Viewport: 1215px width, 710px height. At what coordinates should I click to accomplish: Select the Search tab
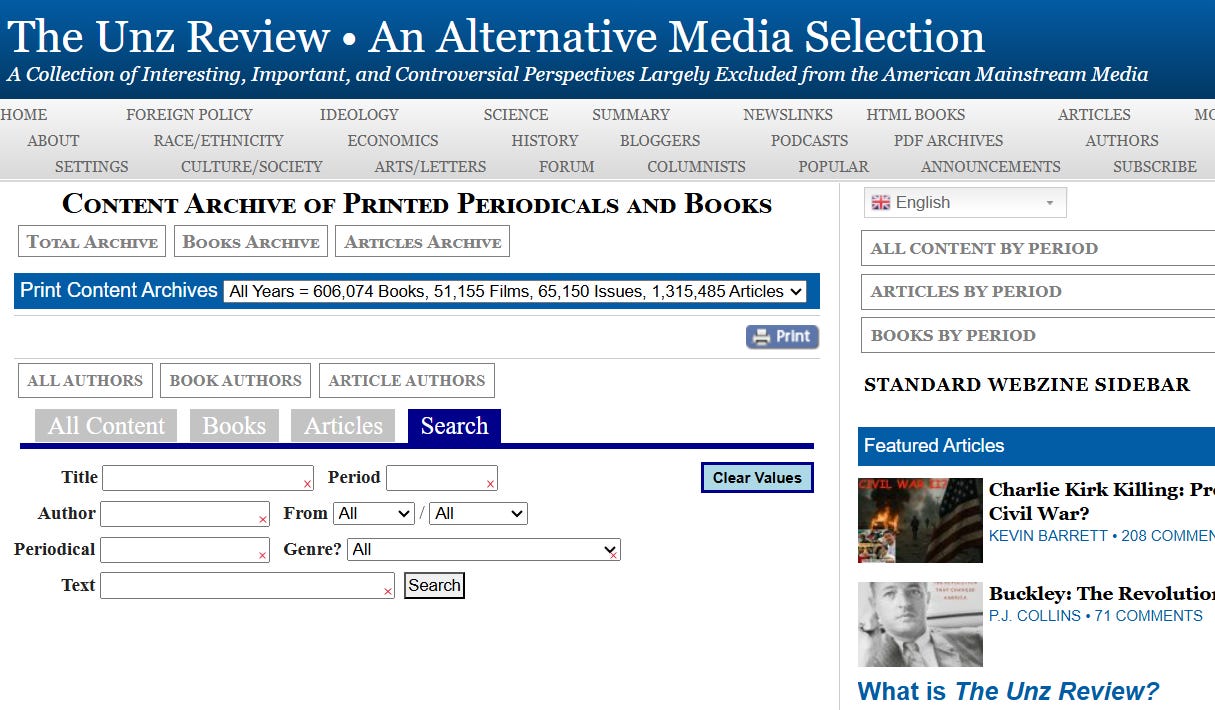454,426
